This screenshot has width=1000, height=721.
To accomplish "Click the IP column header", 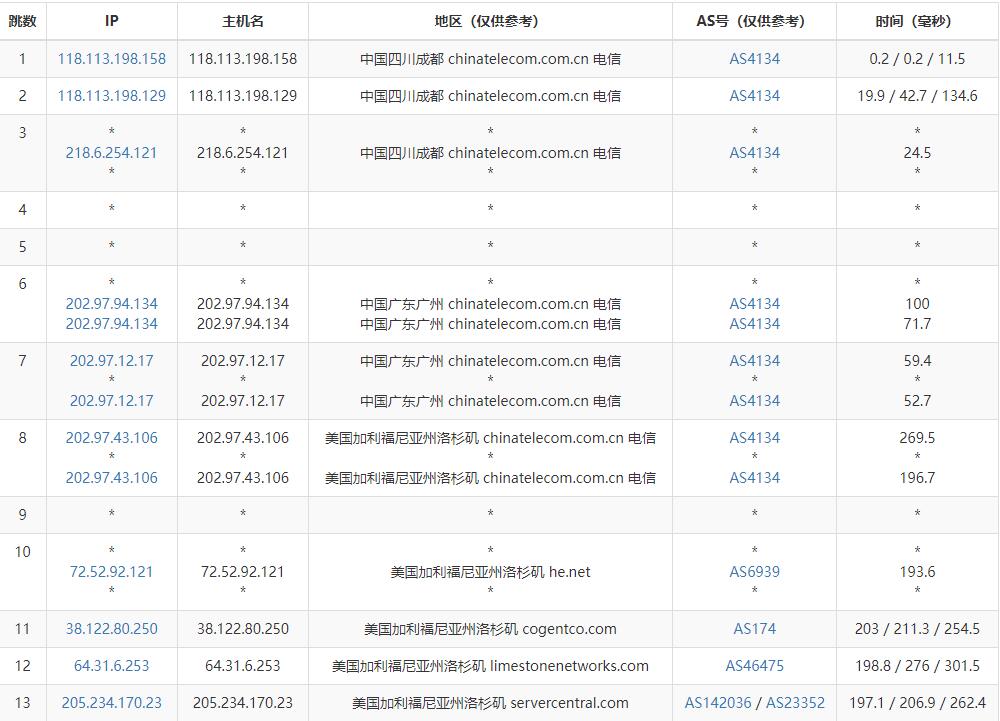I will [112, 21].
